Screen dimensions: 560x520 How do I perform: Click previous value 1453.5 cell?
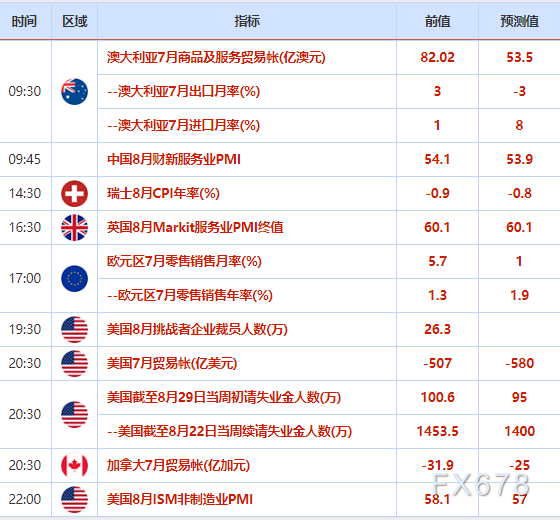click(438, 431)
